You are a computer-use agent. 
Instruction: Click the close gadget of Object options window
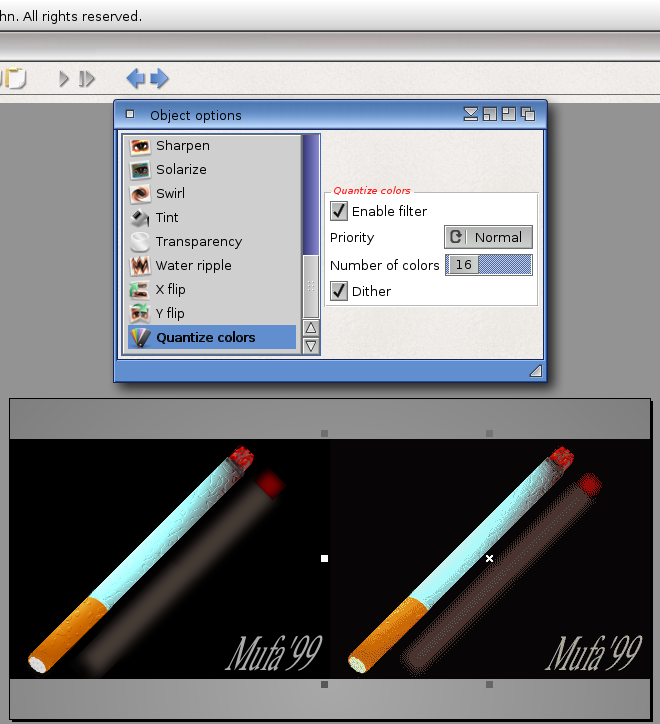[x=130, y=114]
